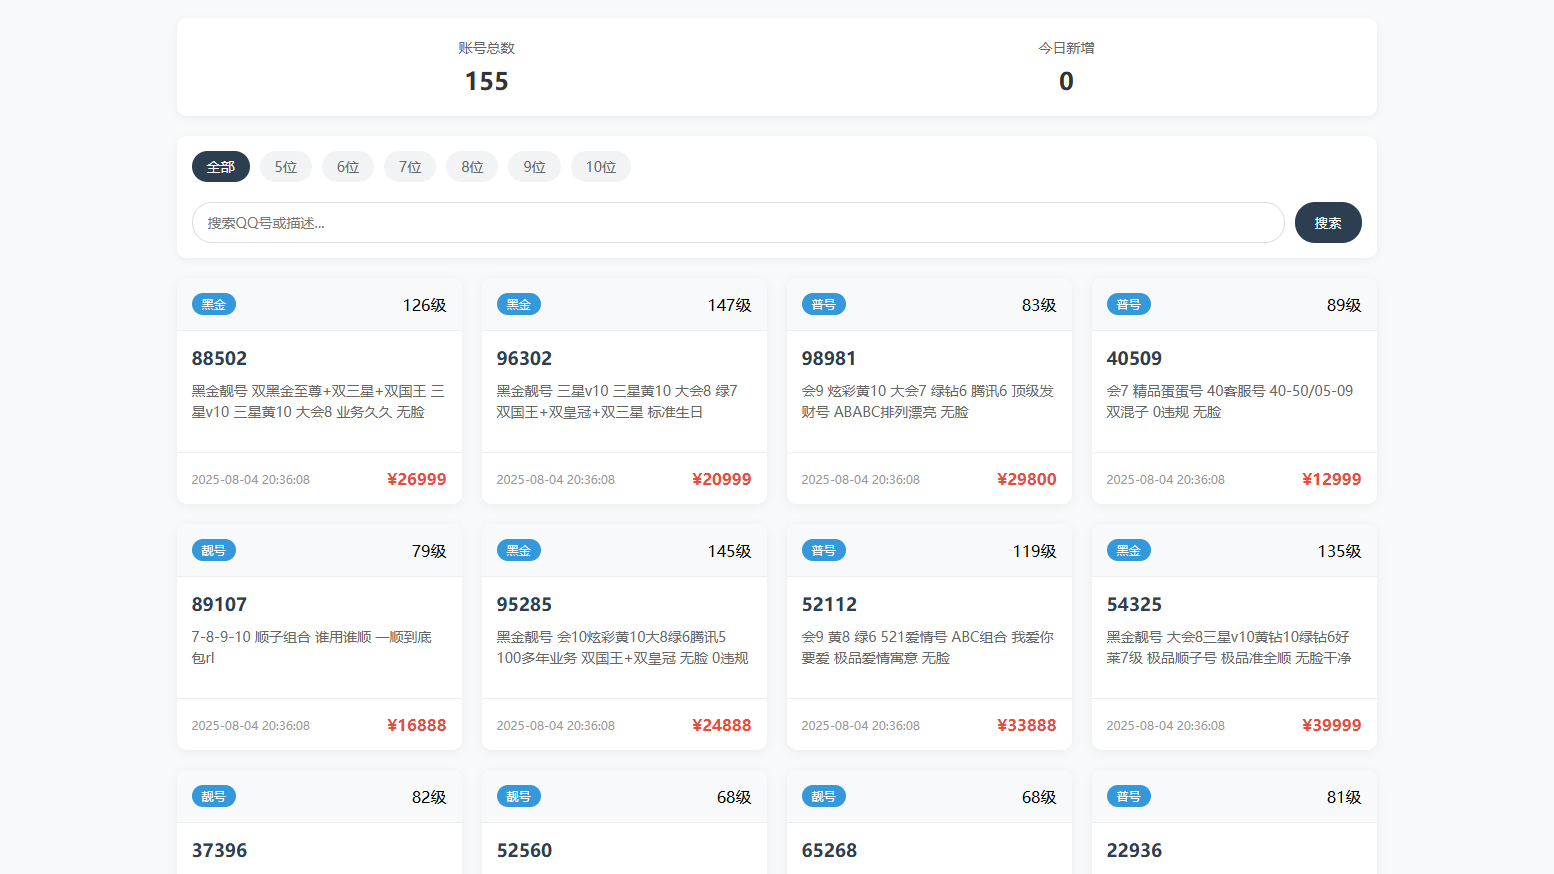Click the 普号 badge on card 52112

pos(823,549)
